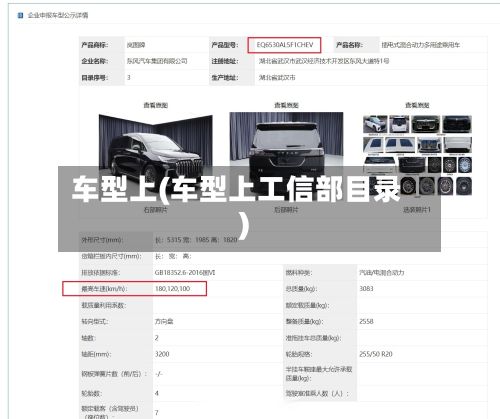Screen dimensions: 500x419
Task: Select product model value EQ6530AL5F1CHEV
Action: point(285,45)
